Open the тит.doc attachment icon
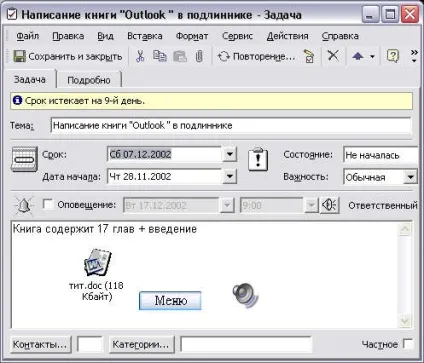424x363 pixels. click(x=97, y=262)
